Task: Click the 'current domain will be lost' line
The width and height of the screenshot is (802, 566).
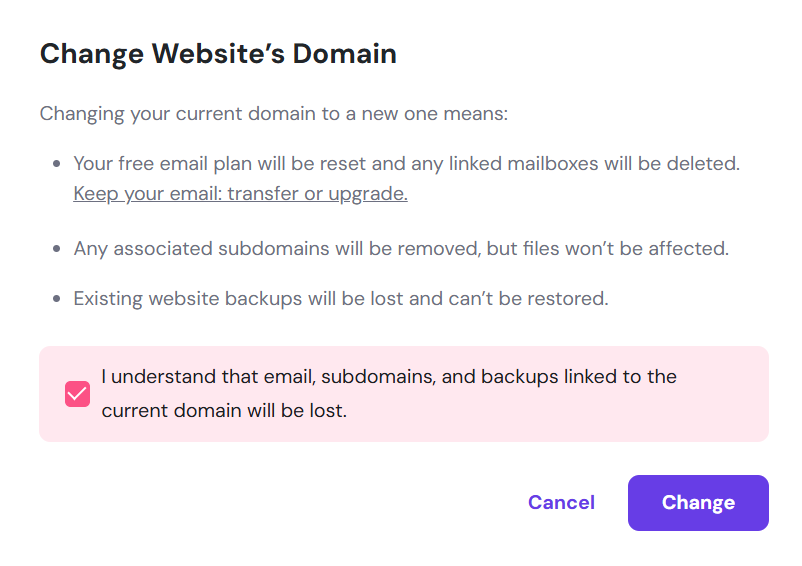Action: coord(224,411)
